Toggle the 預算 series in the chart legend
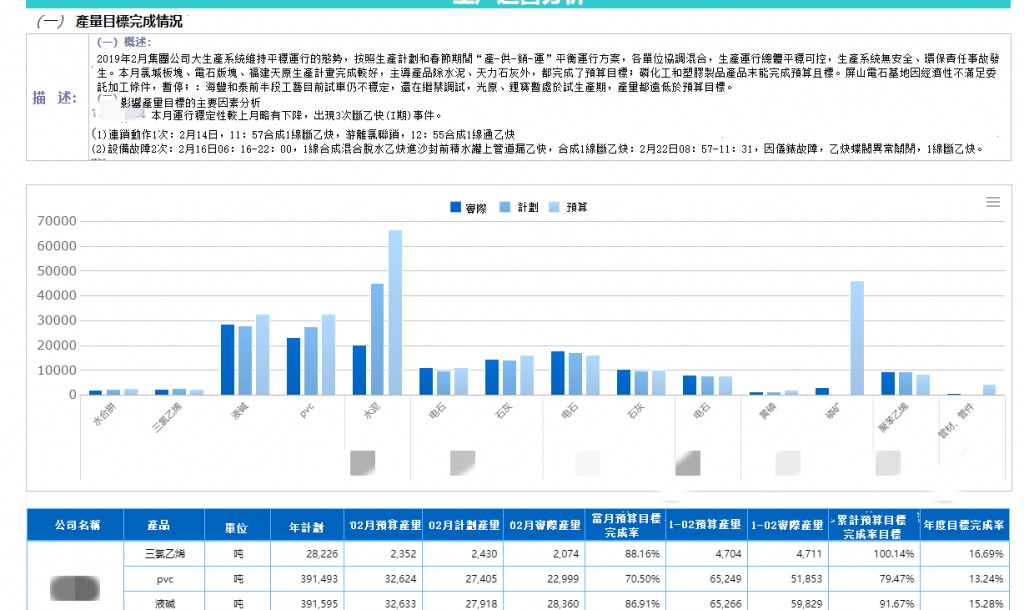Viewport: 1024px width, 610px height. (x=577, y=207)
